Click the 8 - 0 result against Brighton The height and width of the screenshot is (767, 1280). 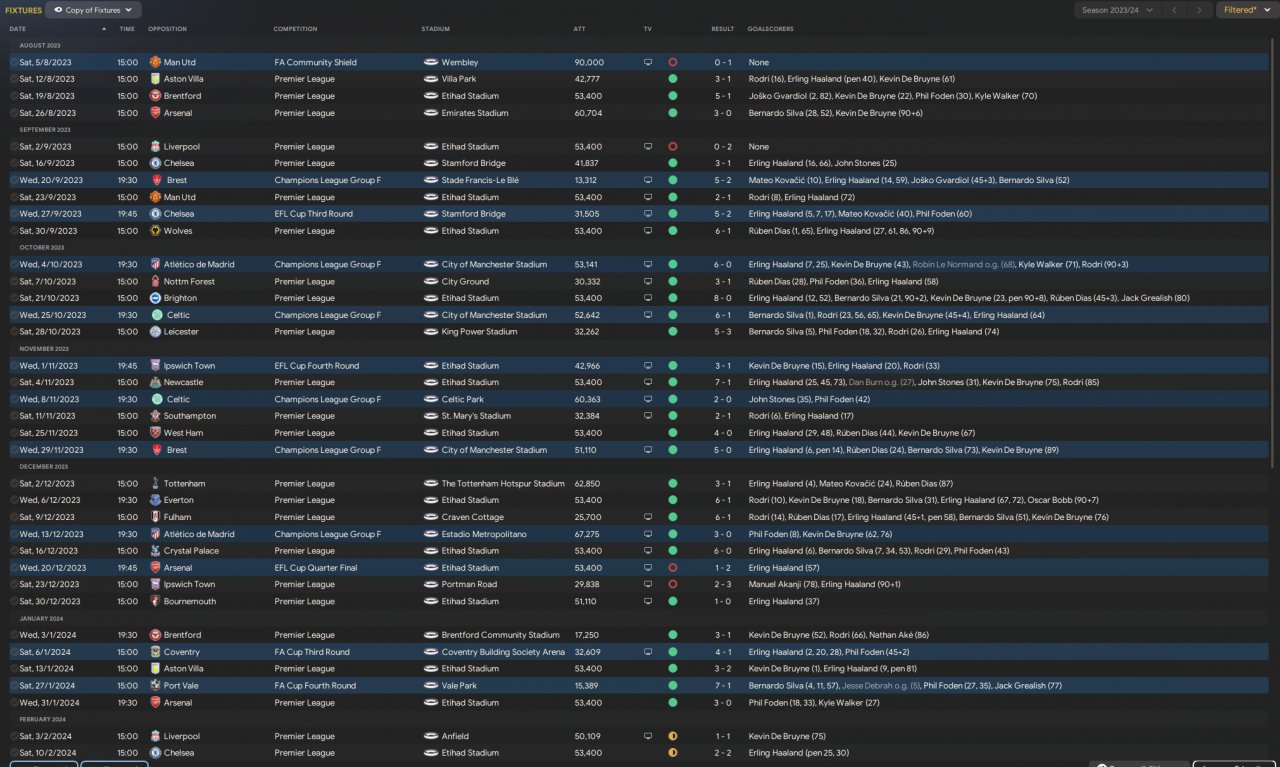click(x=723, y=298)
